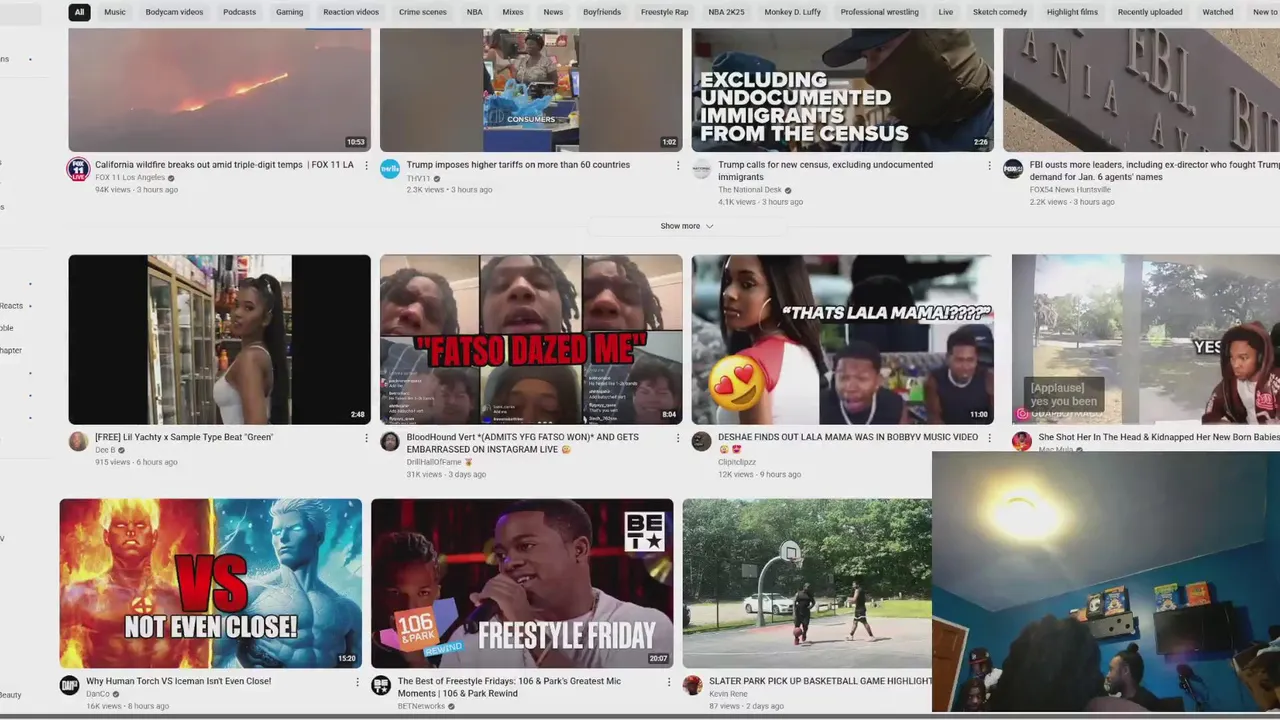
Task: Open options menu for Freestyle Fridays video
Action: (x=669, y=682)
